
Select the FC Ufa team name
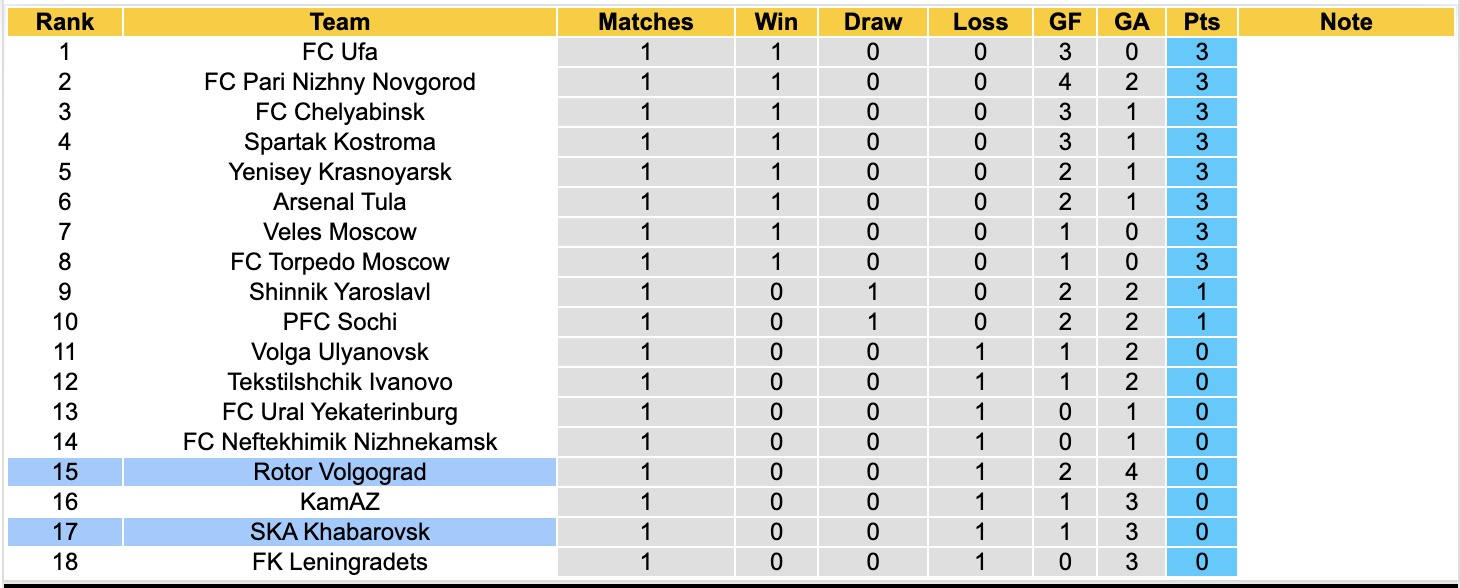point(340,52)
